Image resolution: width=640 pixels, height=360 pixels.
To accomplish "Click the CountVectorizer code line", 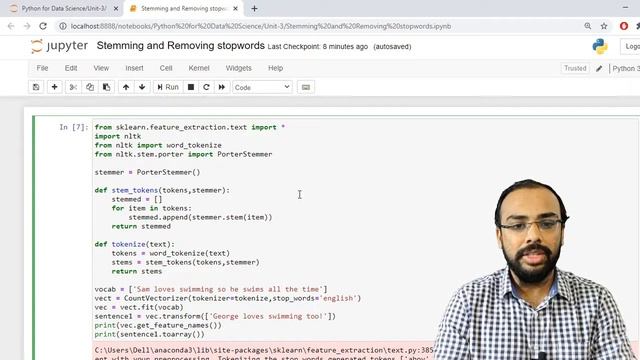I will pos(228,298).
